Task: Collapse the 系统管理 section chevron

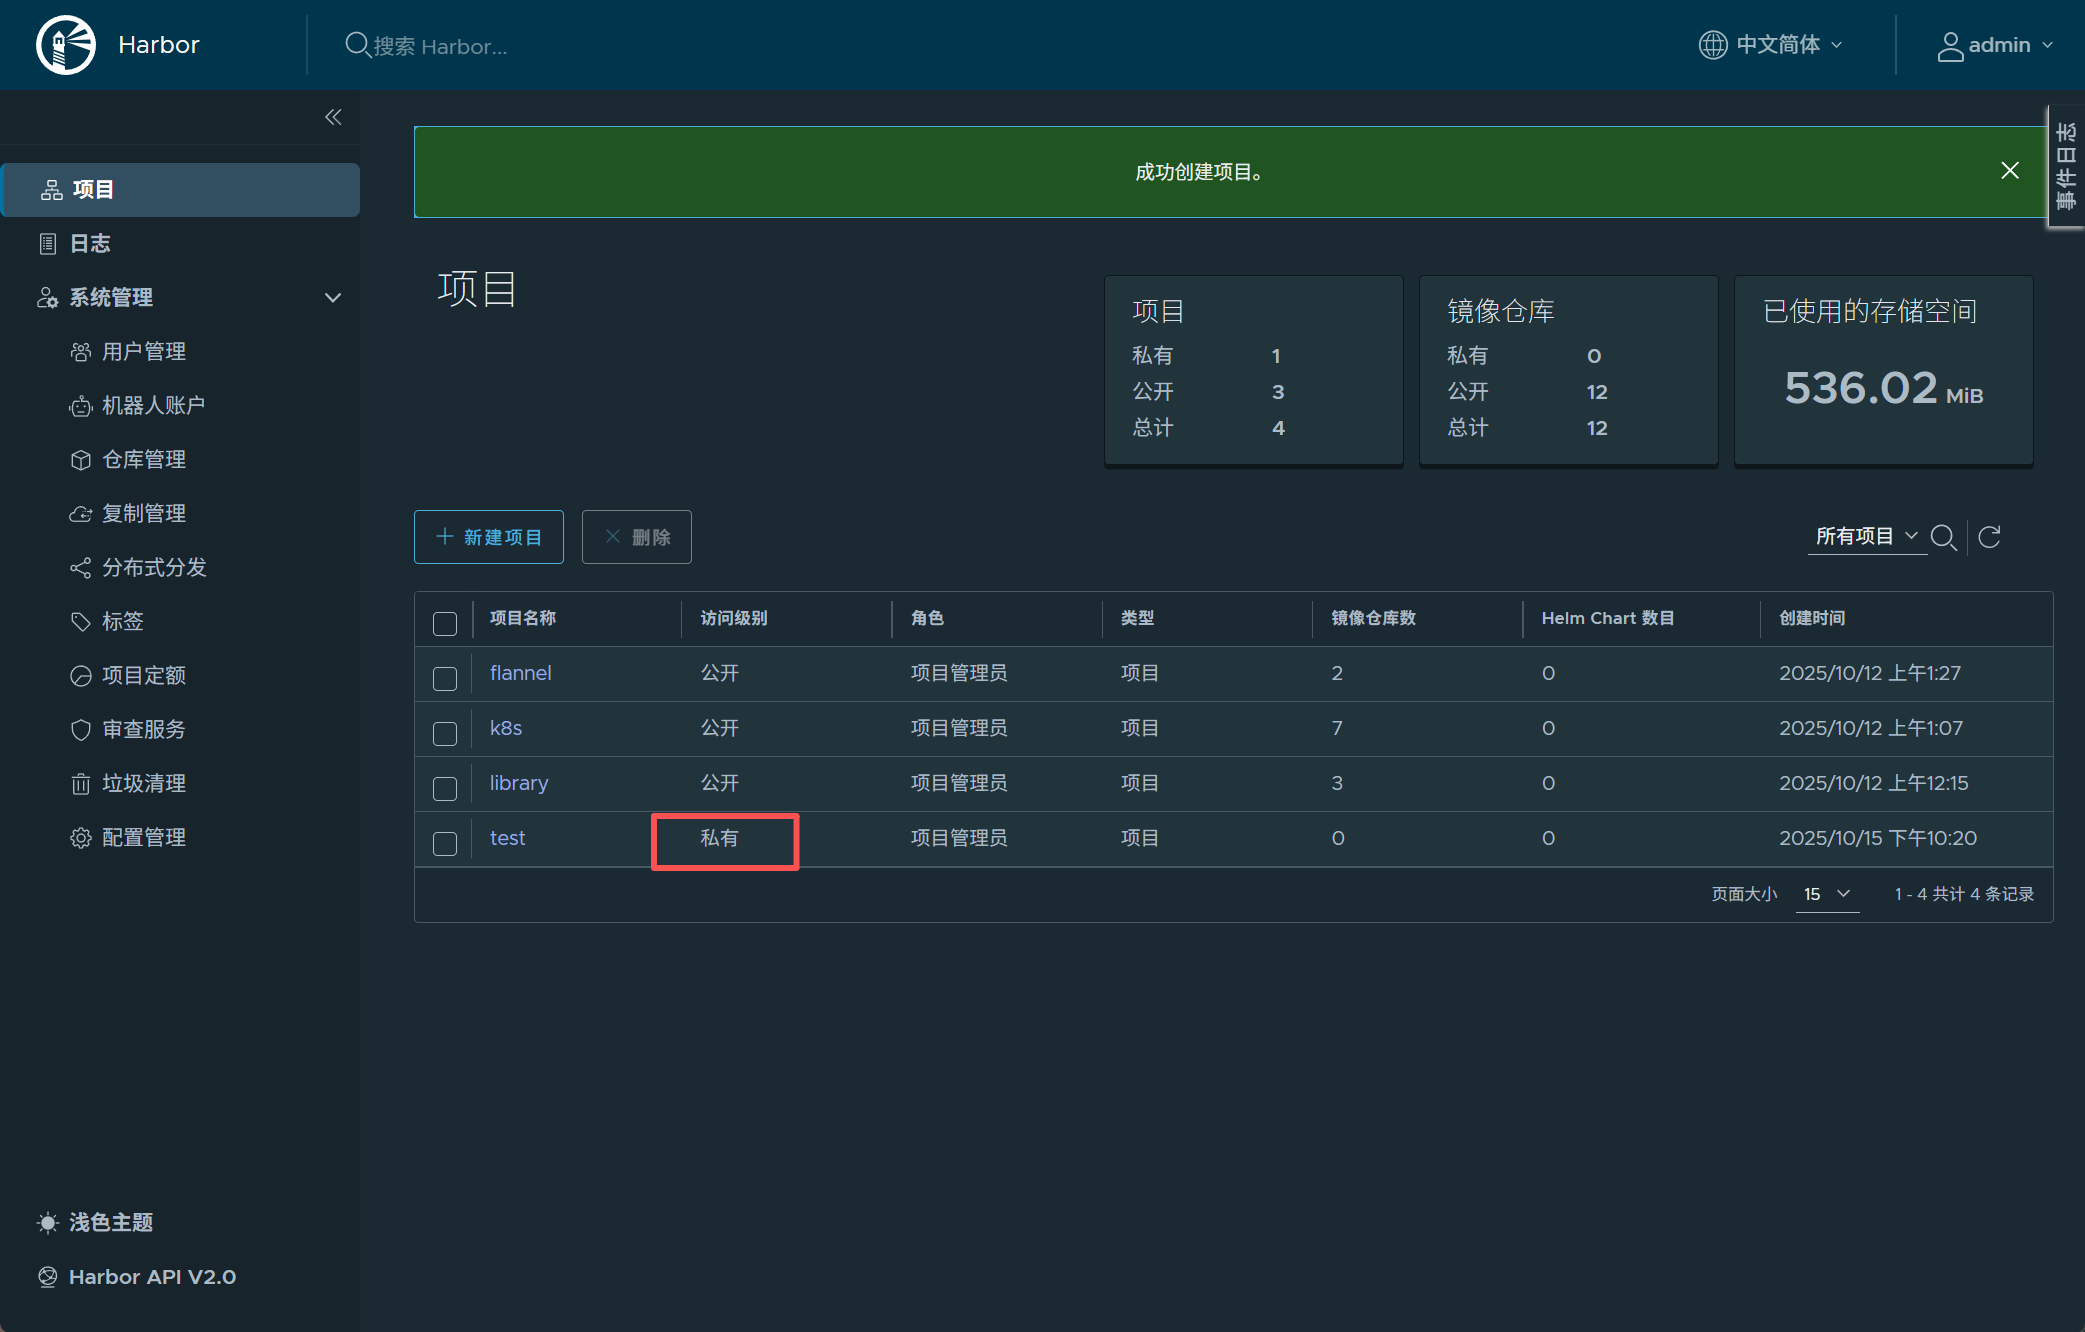Action: coord(333,298)
